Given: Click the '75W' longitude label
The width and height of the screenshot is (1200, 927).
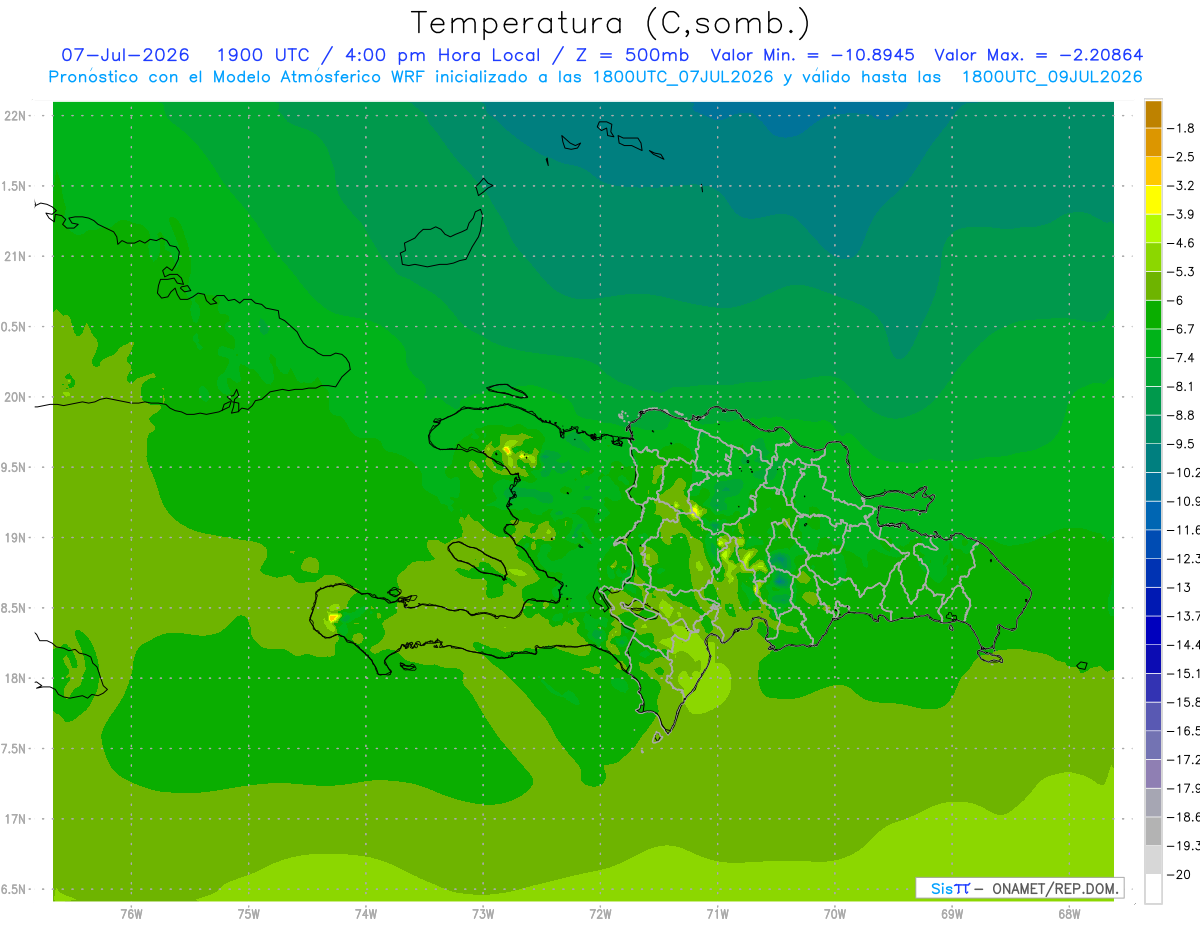Looking at the screenshot, I should coord(249,914).
